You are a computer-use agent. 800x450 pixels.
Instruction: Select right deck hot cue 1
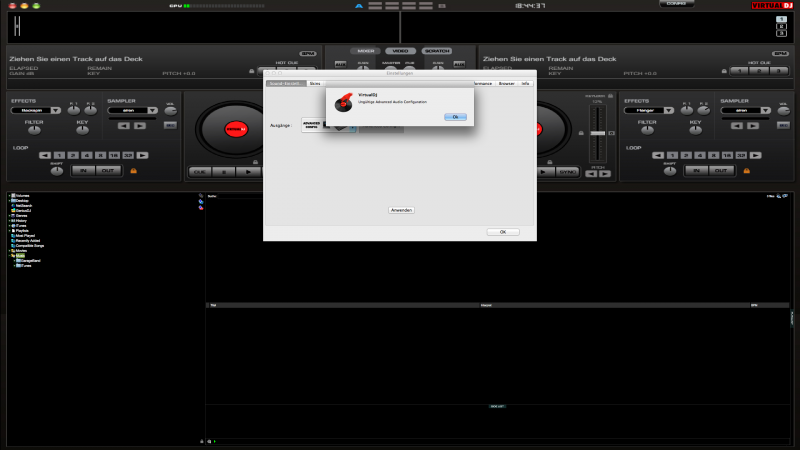pos(740,71)
